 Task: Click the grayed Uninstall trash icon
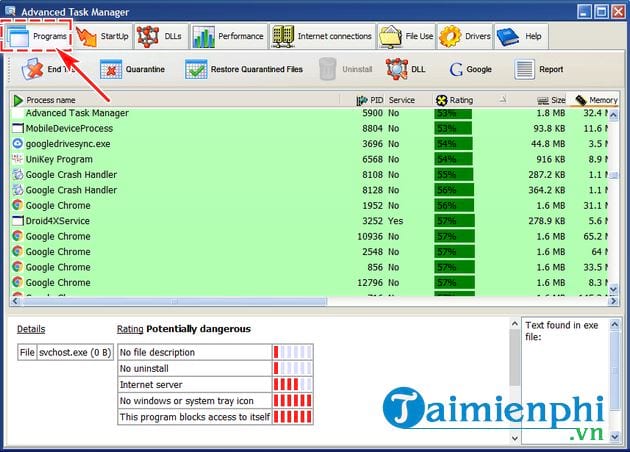(327, 69)
